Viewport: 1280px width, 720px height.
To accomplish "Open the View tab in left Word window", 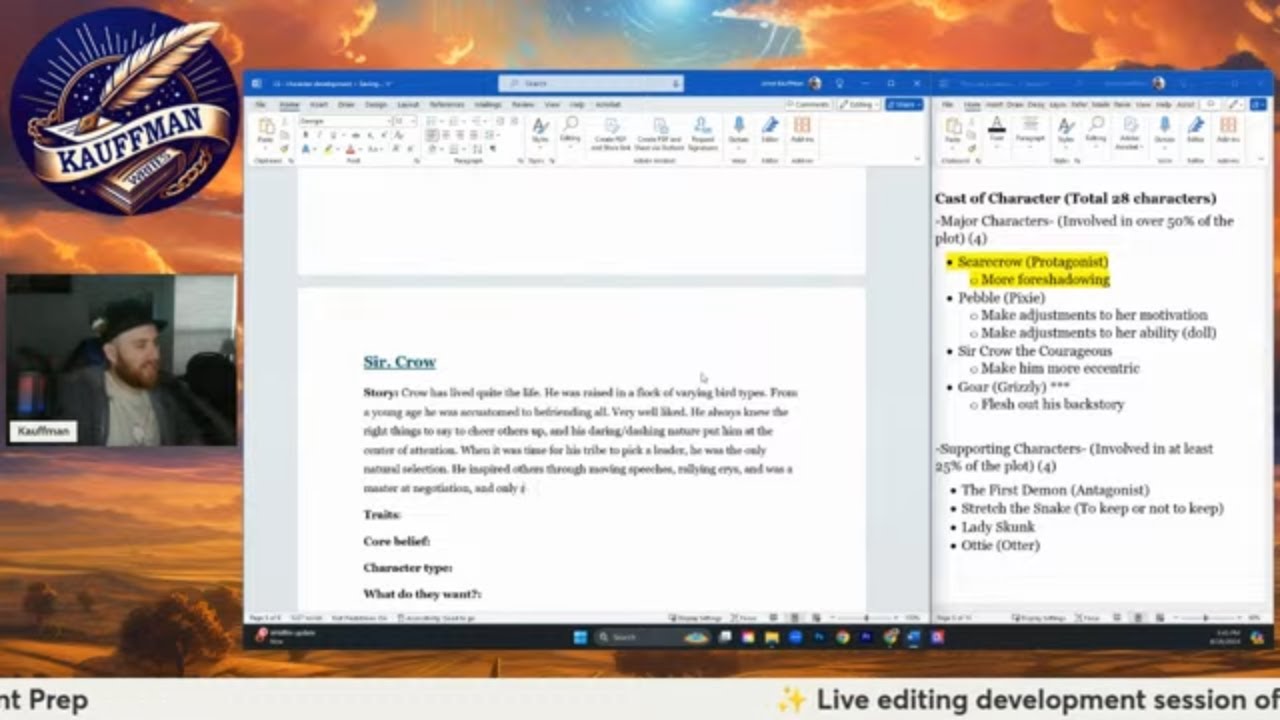I will pos(553,104).
